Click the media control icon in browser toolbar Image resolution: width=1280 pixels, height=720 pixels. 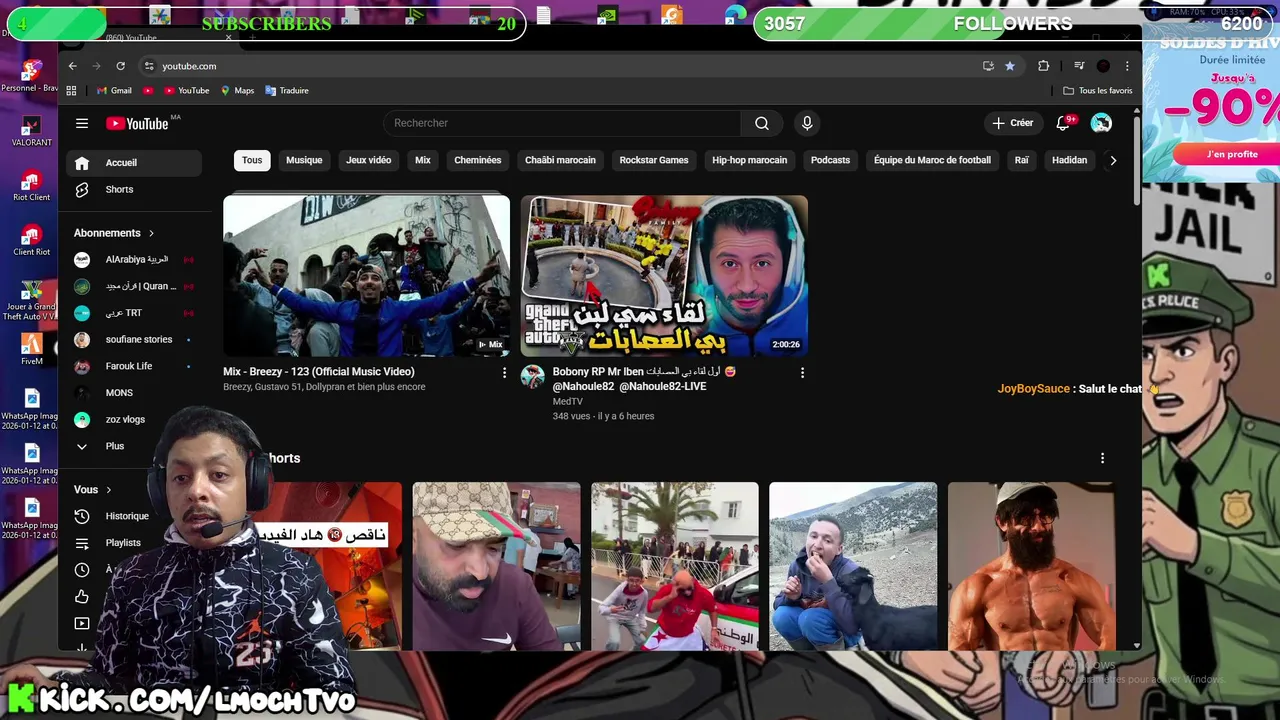pyautogui.click(x=1079, y=66)
